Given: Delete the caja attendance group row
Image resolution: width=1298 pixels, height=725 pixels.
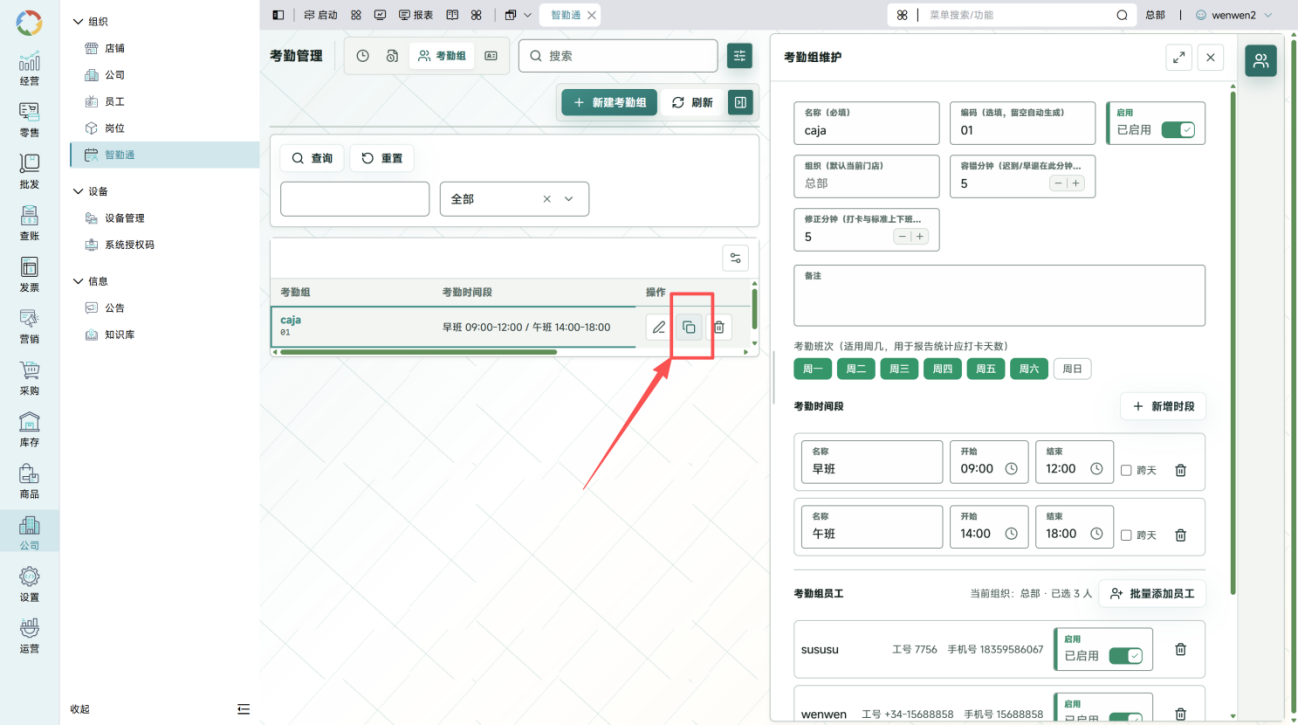Looking at the screenshot, I should [x=719, y=327].
